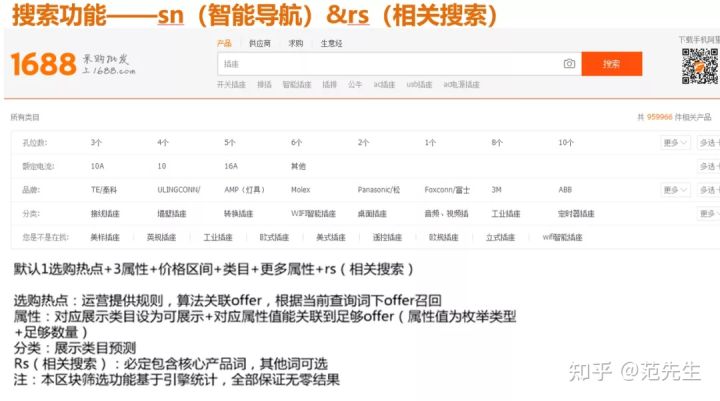Filter by AMP（灯具）brand
Screen dimensions: 720x401
(244, 190)
